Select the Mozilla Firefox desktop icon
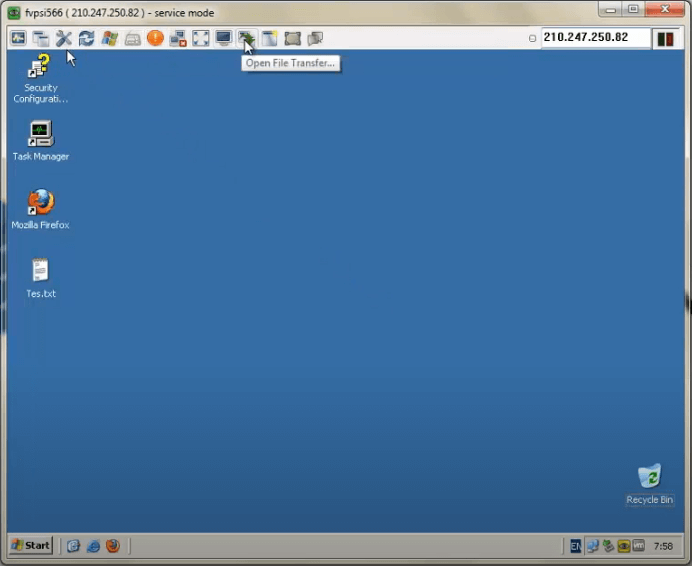Image resolution: width=692 pixels, height=566 pixels. point(41,210)
